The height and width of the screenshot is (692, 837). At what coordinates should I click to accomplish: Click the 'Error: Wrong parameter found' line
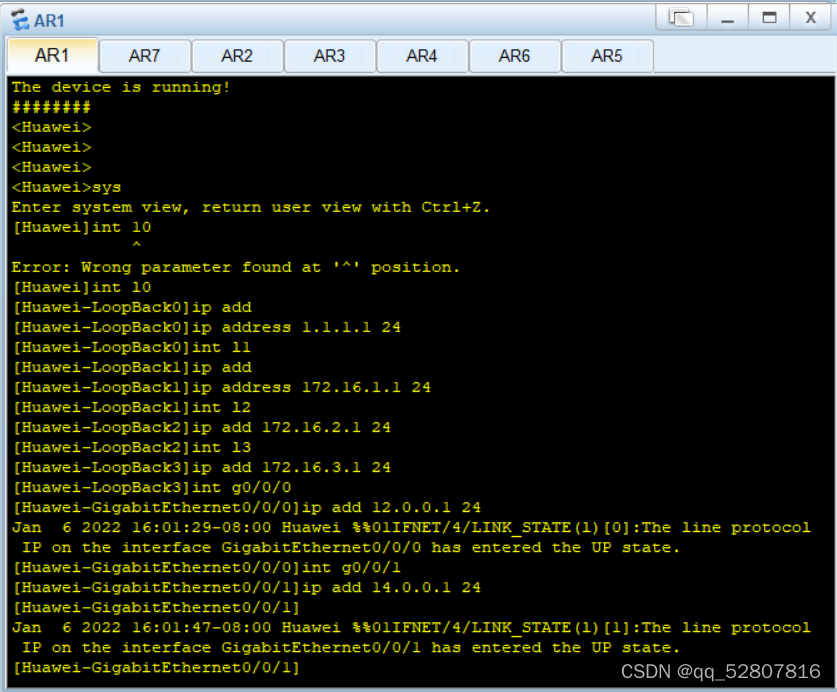click(x=235, y=267)
